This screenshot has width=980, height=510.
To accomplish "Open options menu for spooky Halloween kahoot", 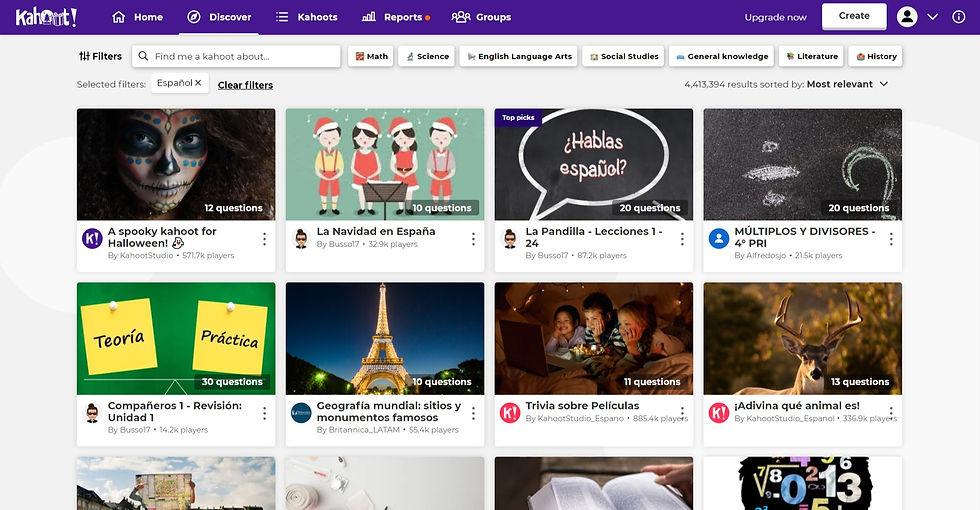I will click(x=264, y=239).
